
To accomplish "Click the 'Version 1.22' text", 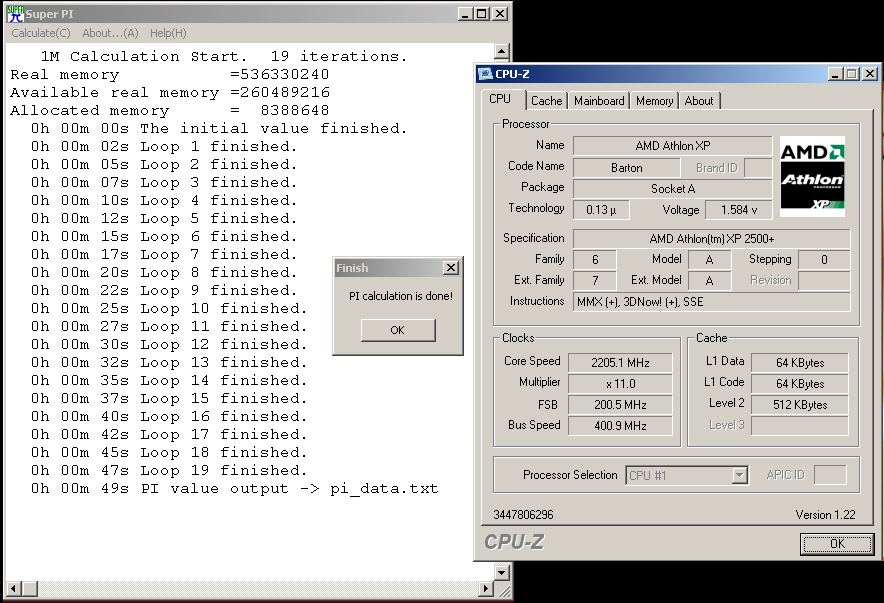I will tap(825, 515).
